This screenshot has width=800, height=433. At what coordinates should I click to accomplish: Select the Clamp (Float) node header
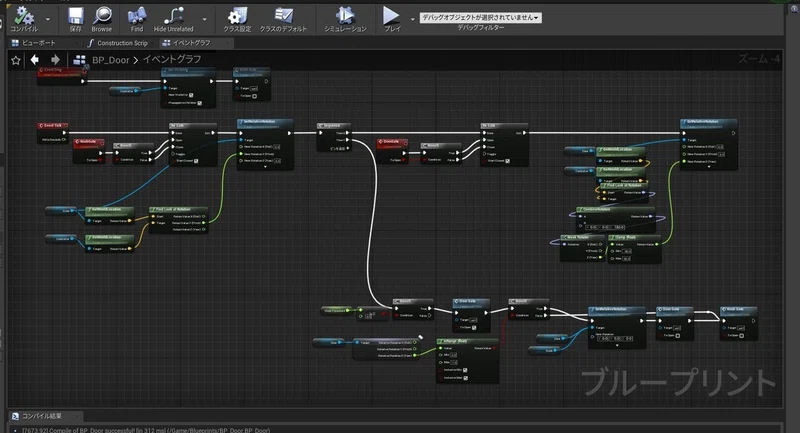[x=635, y=237]
